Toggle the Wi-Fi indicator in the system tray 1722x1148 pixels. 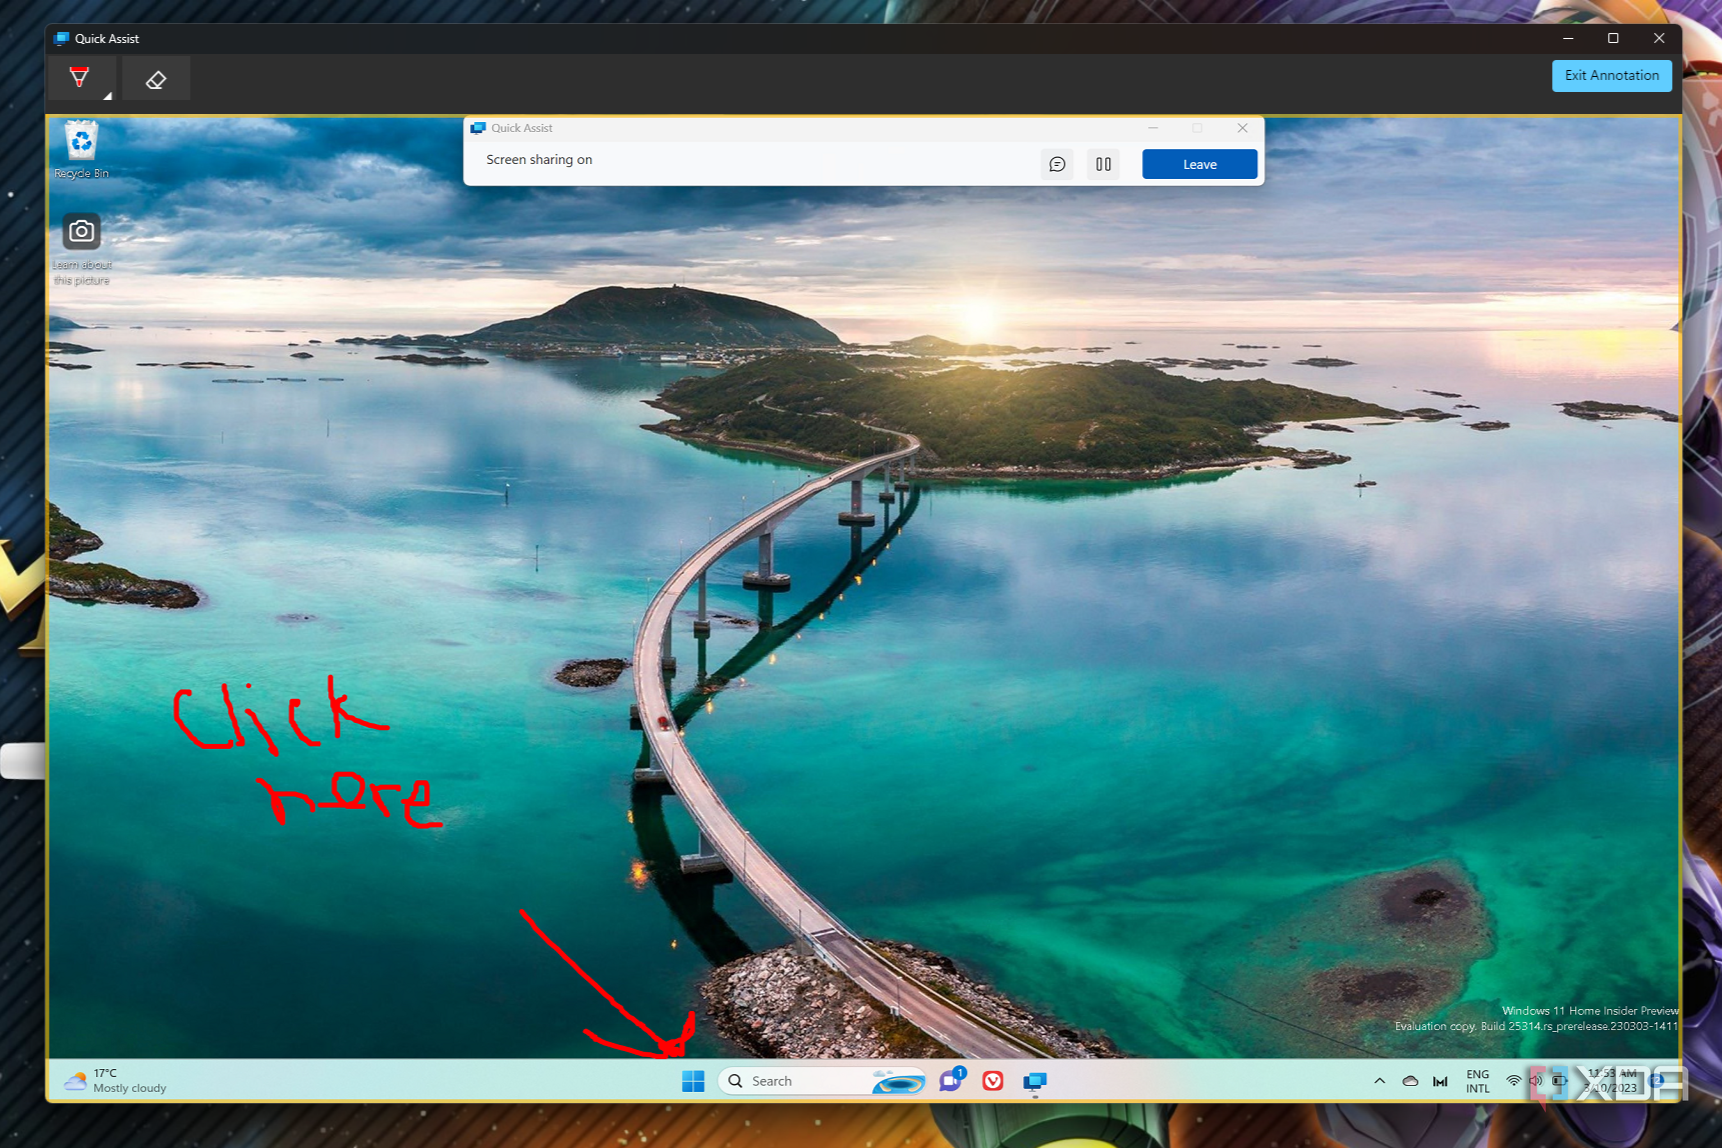point(1514,1081)
